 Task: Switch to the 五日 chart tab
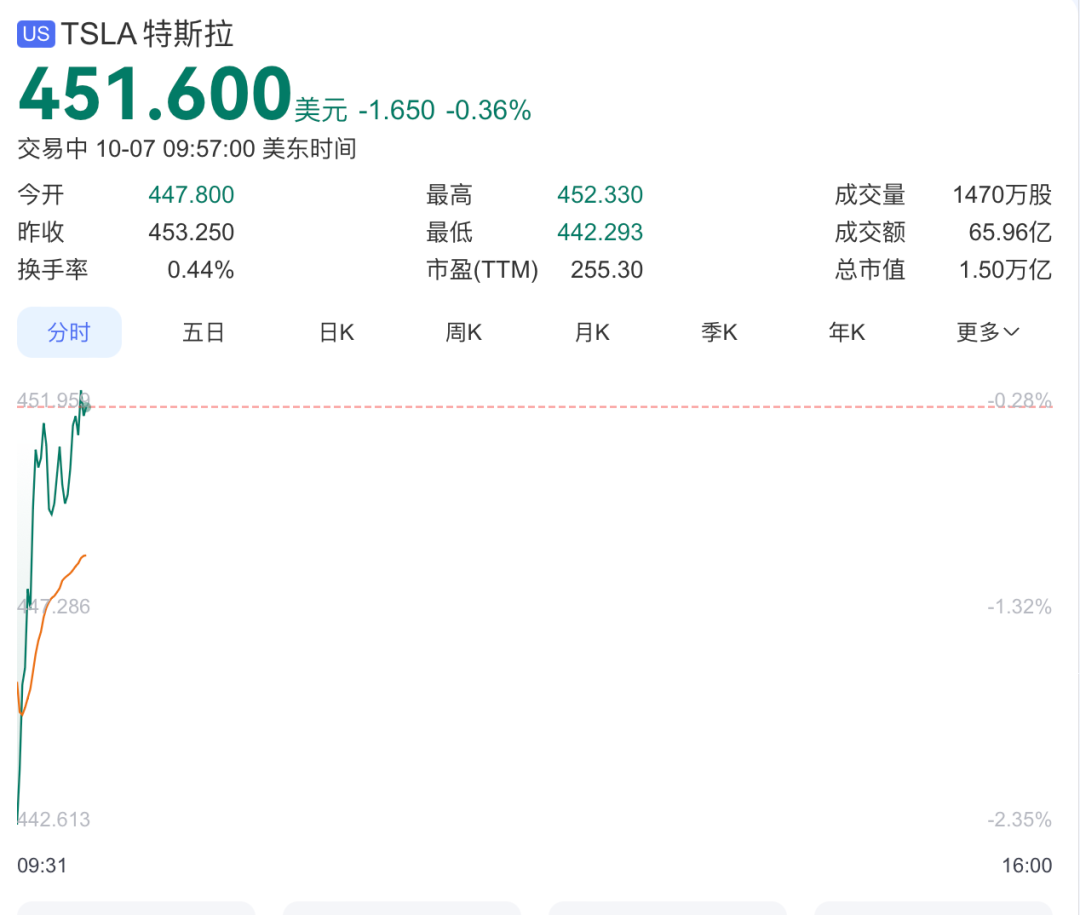(203, 333)
